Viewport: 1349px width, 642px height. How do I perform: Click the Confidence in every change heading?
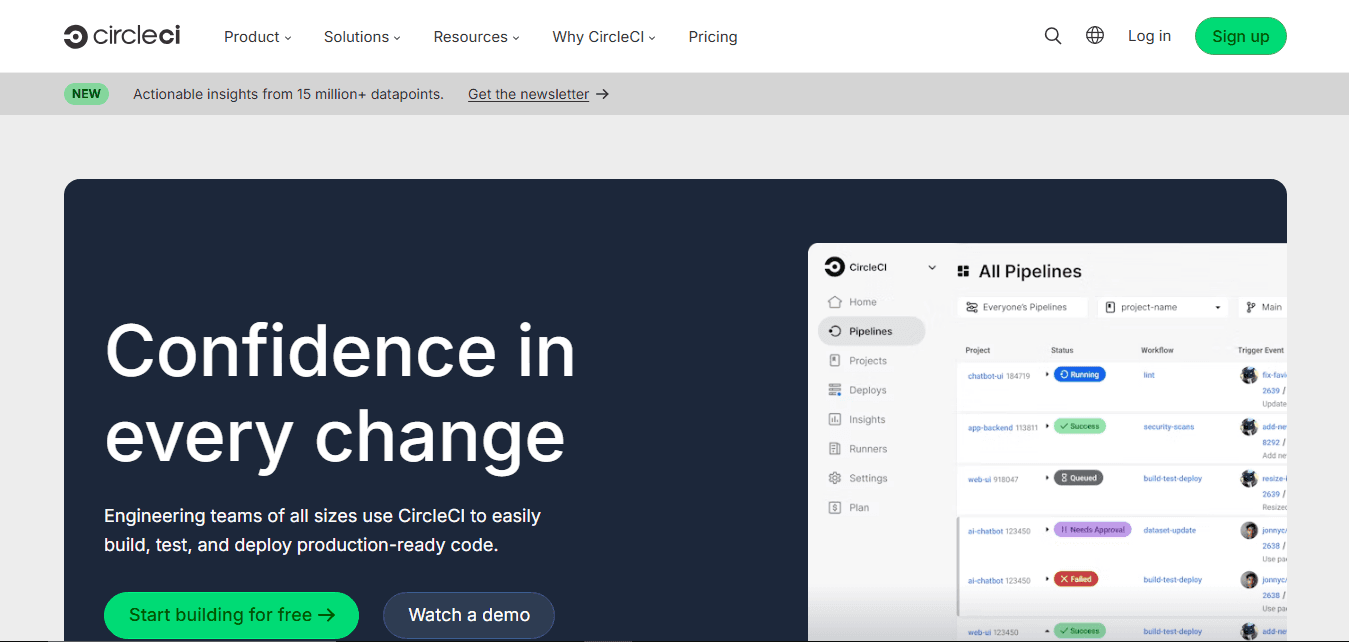(x=340, y=394)
